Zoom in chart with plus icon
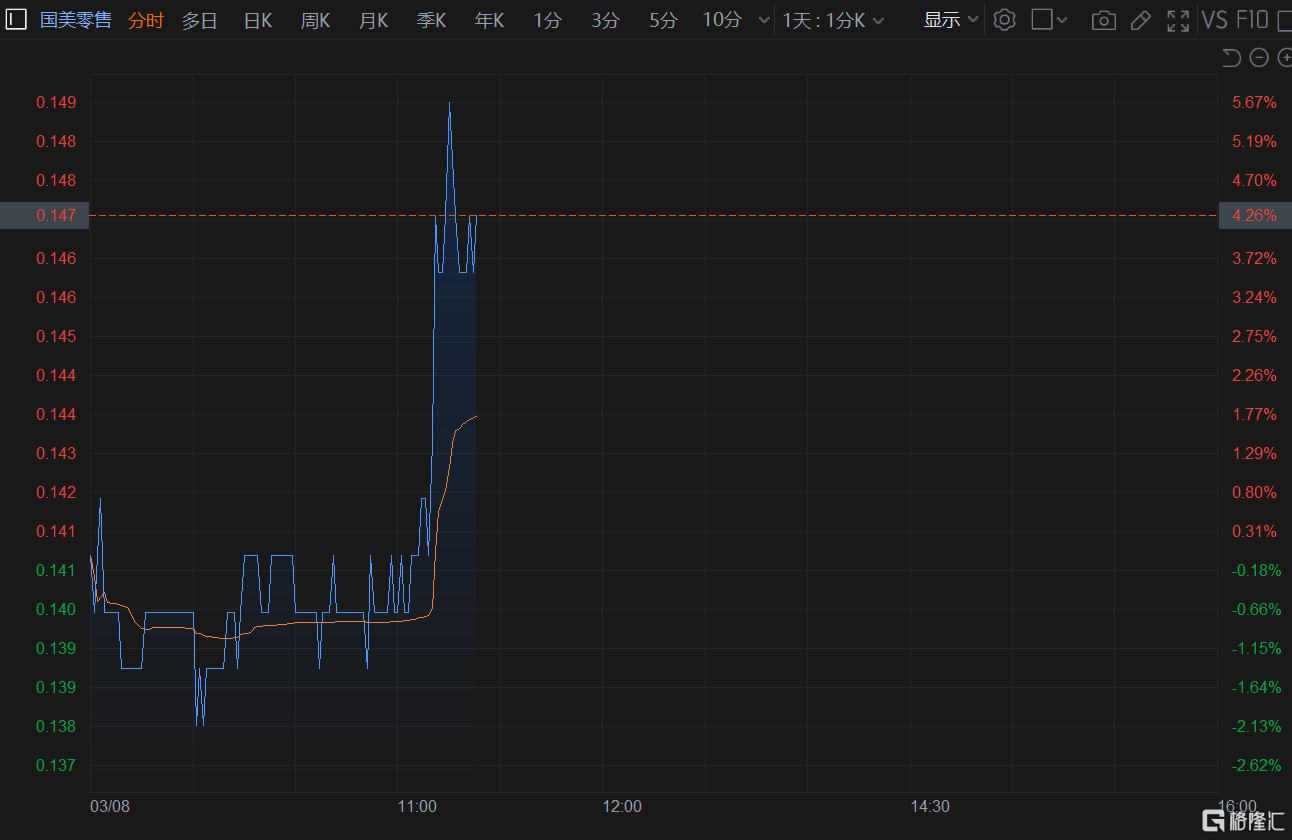This screenshot has height=840, width=1292. tap(1285, 58)
